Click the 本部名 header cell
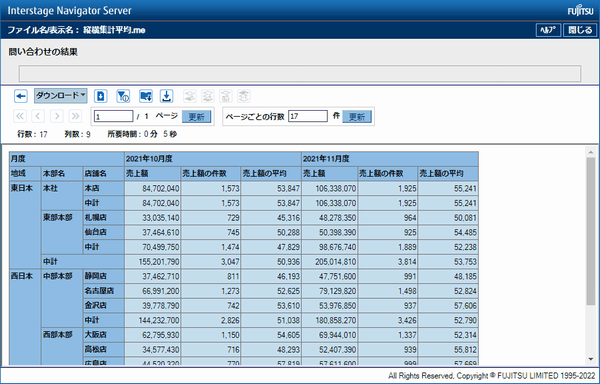 click(62, 174)
